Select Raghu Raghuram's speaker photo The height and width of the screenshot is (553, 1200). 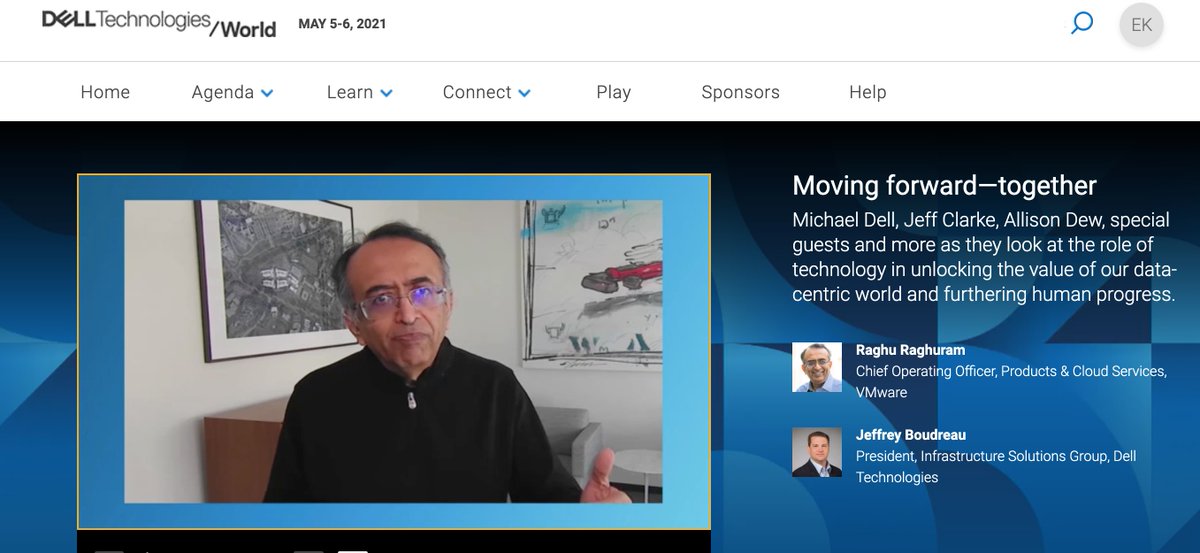[817, 367]
